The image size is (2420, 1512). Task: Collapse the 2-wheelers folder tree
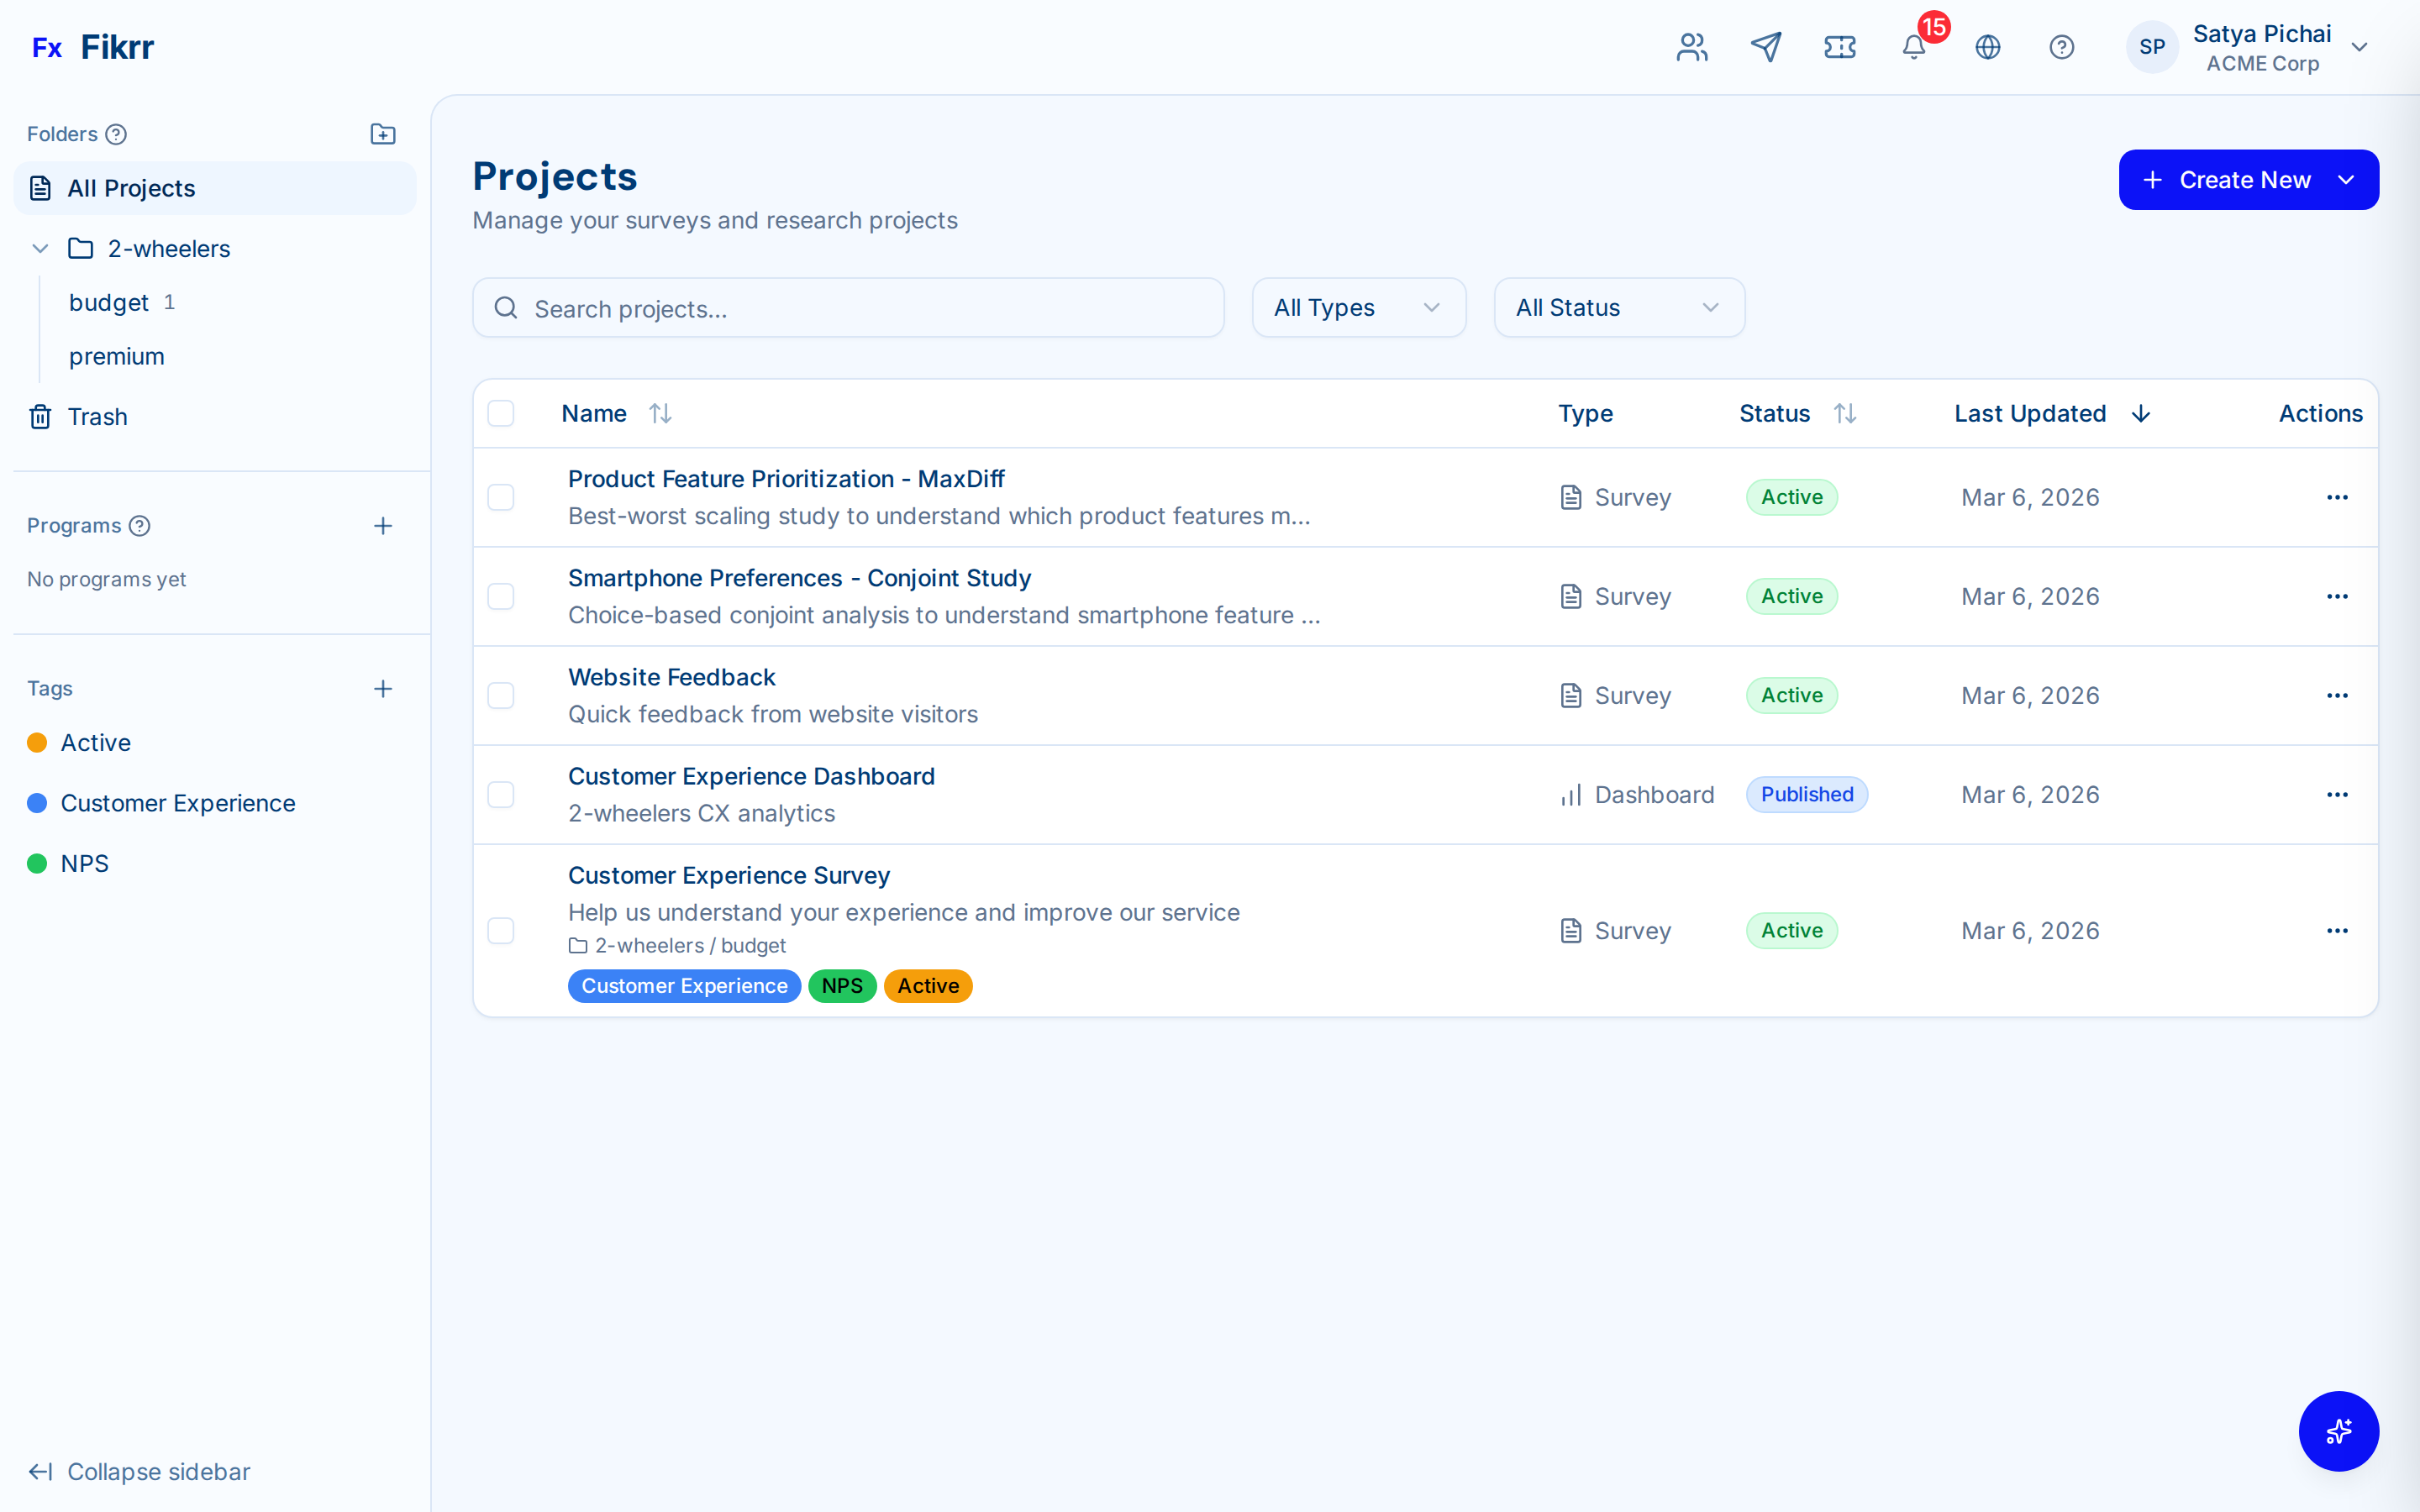39,248
